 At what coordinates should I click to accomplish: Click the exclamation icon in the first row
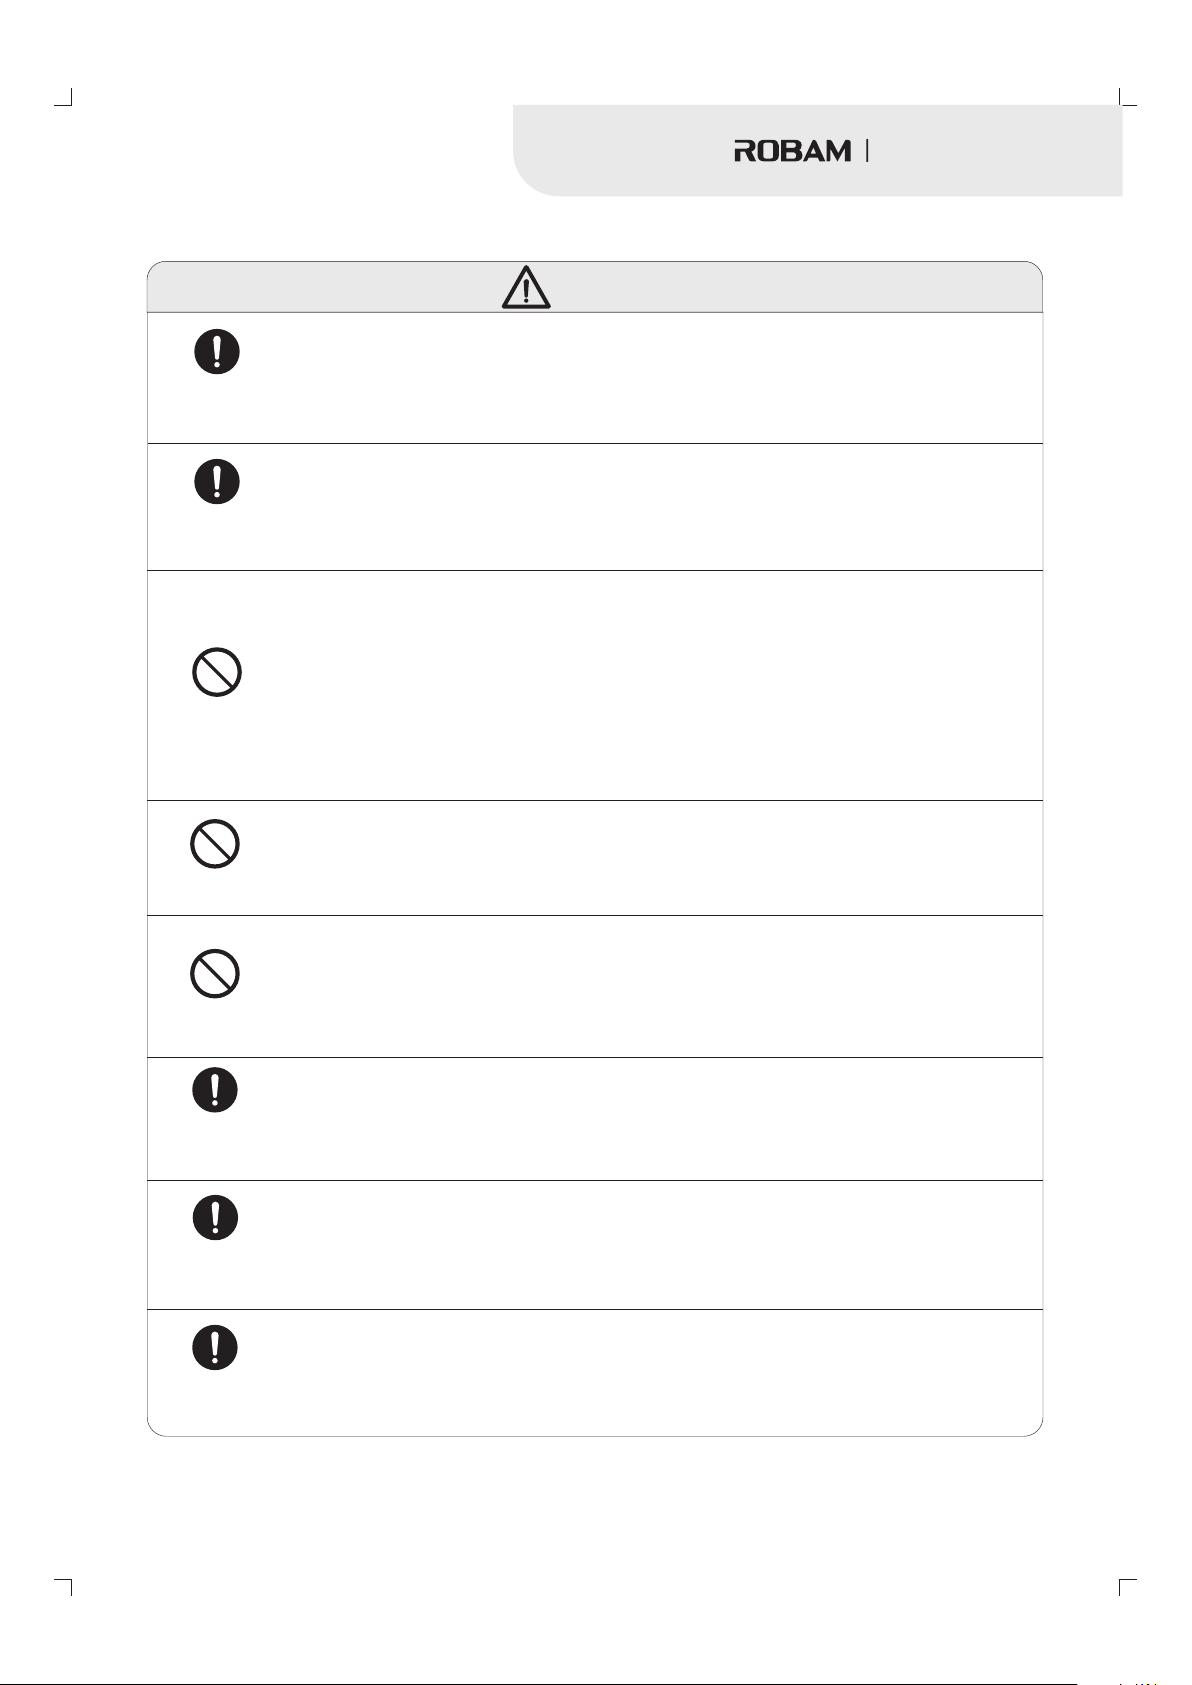tap(217, 352)
